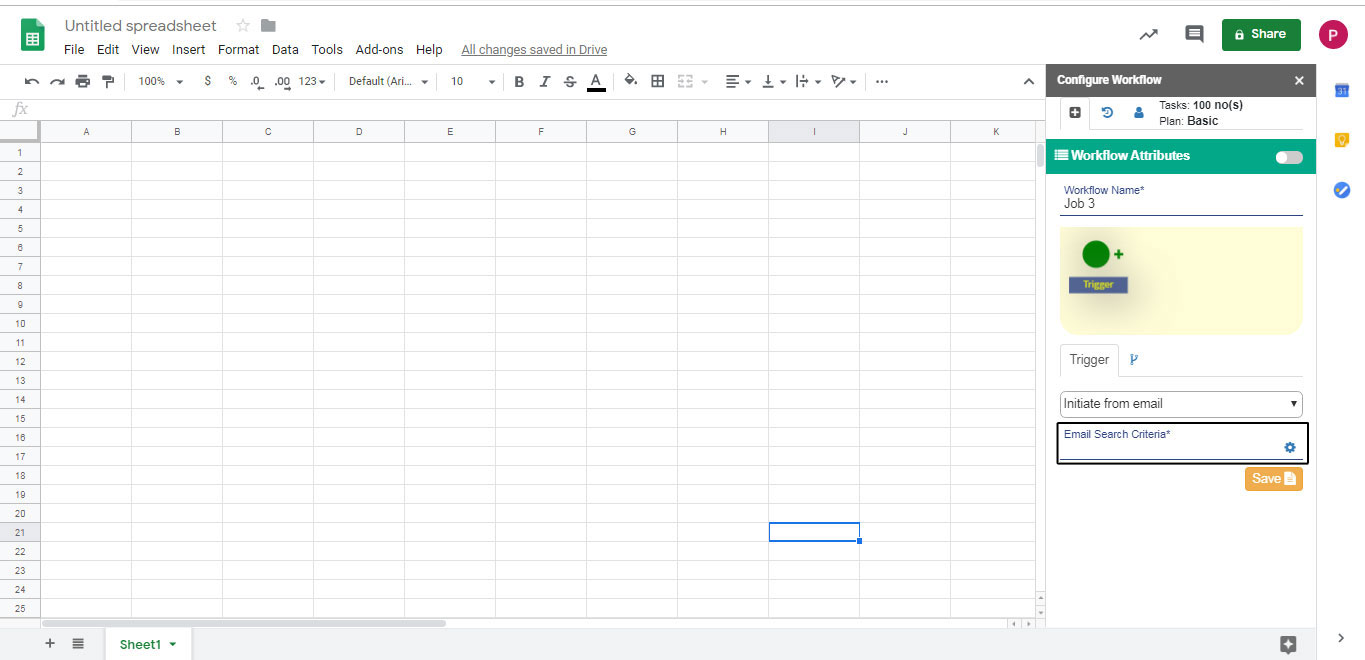Close the Configure Workflow panel

coord(1299,80)
